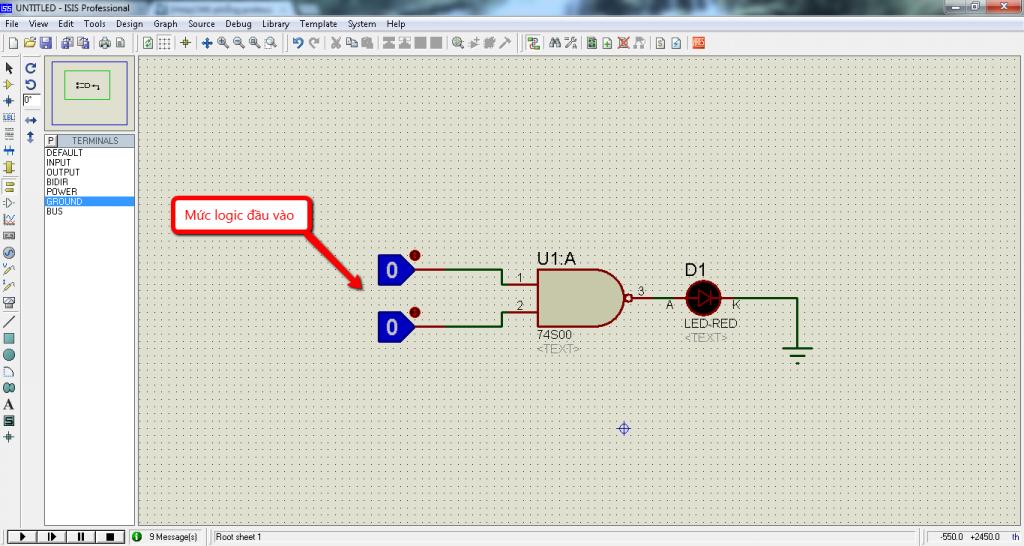This screenshot has height=546, width=1024.
Task: Start the simulation with Play
Action: pos(22,537)
